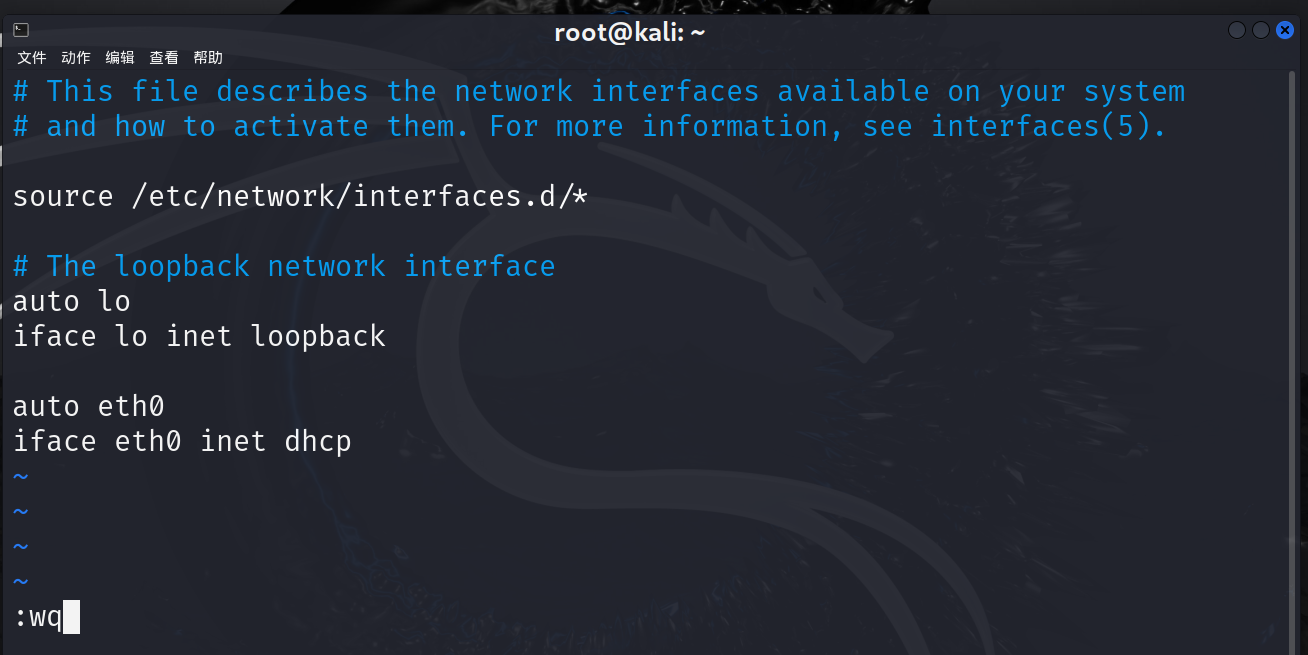The height and width of the screenshot is (655, 1308).
Task: Click 'loopback' in the iface lo line
Action: pyautogui.click(x=318, y=336)
